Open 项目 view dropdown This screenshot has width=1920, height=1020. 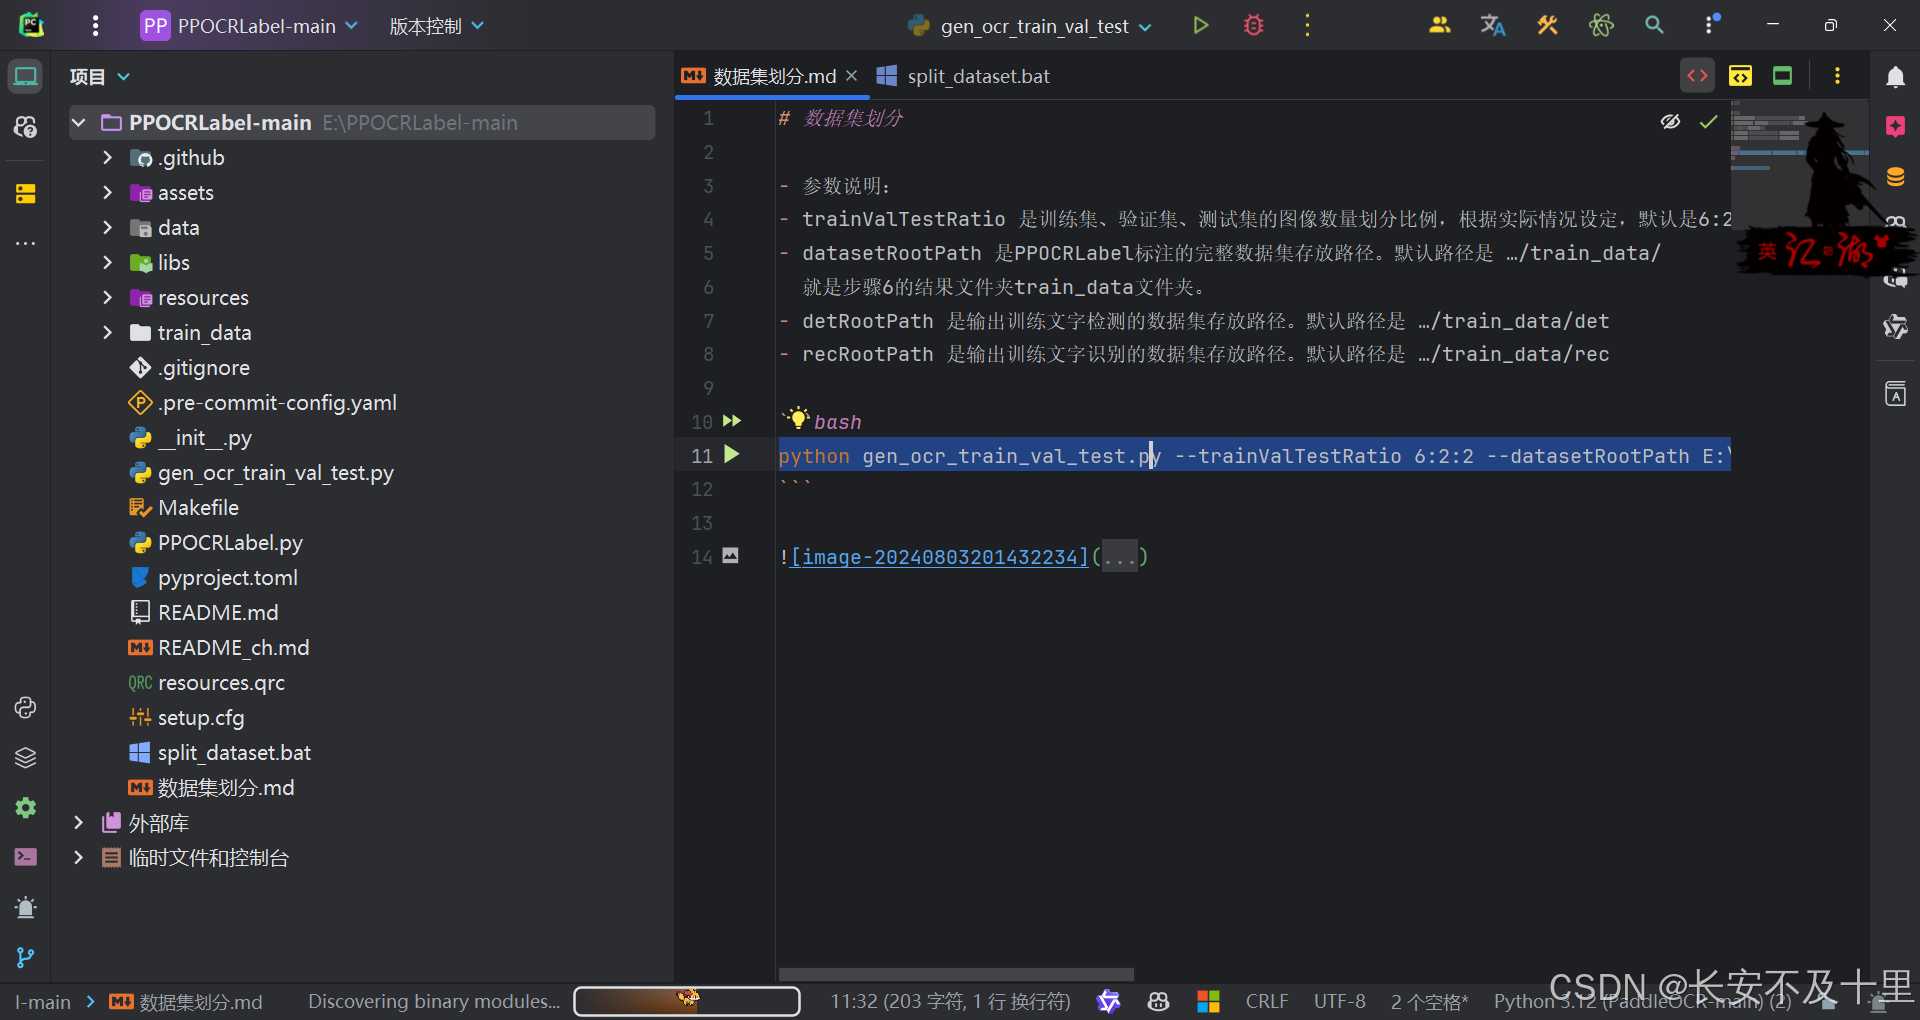point(100,76)
